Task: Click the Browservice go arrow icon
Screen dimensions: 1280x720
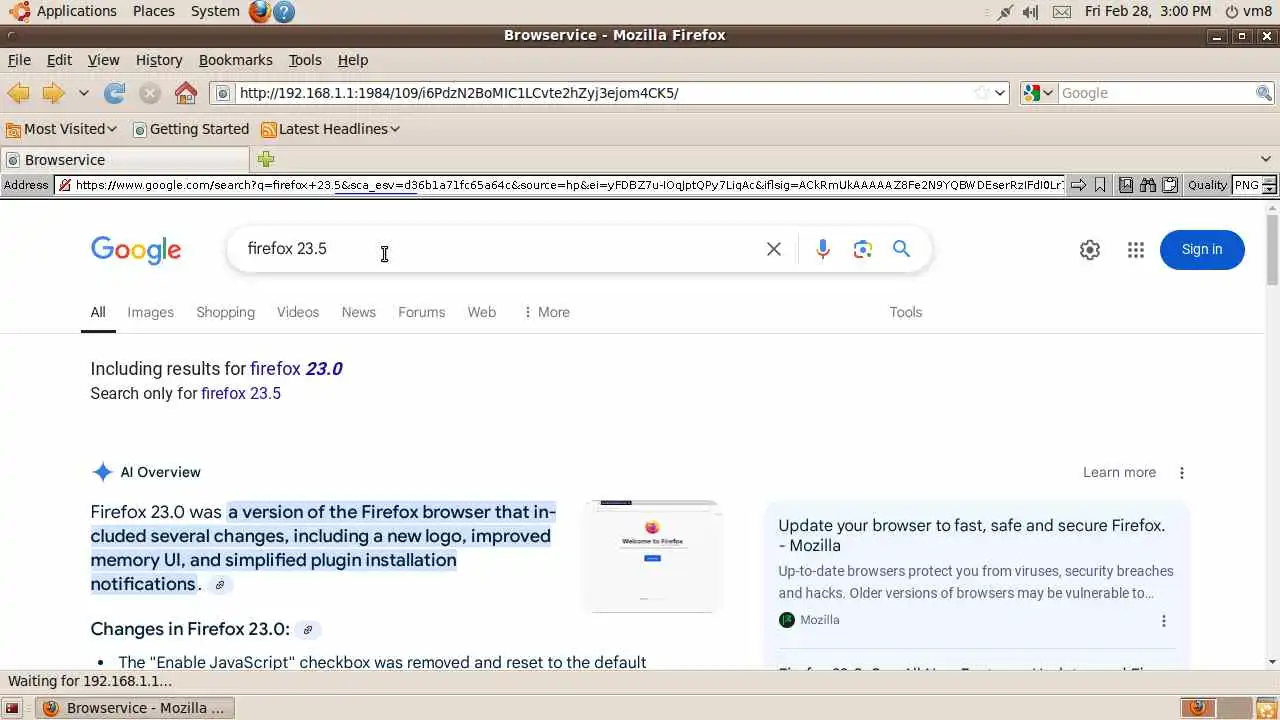Action: 1078,185
